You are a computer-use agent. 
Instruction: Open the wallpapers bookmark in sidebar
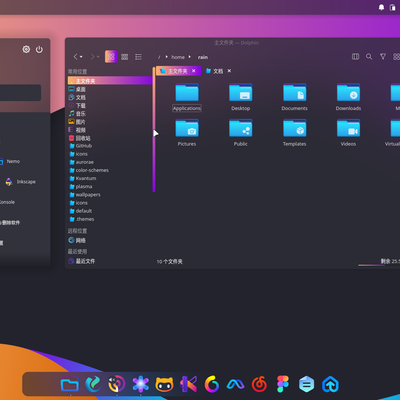(110, 195)
